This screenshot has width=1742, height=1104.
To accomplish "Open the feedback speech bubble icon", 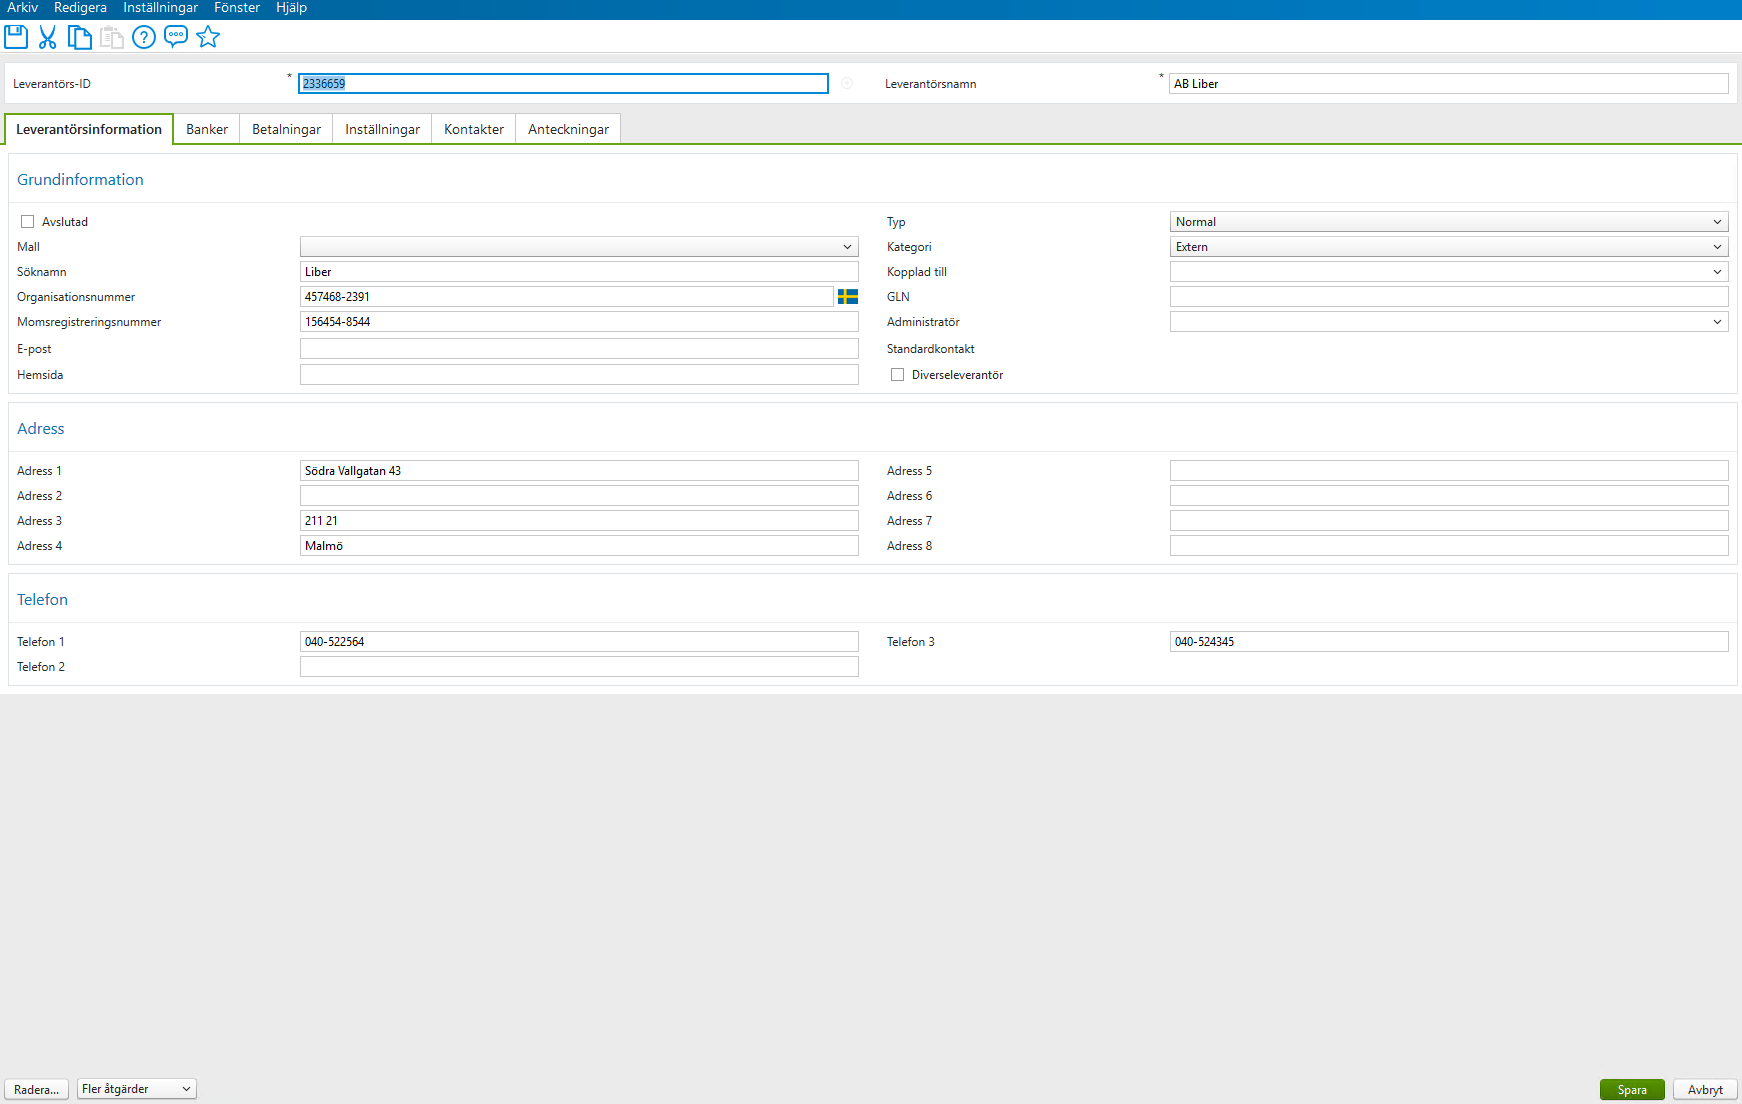I will 176,37.
